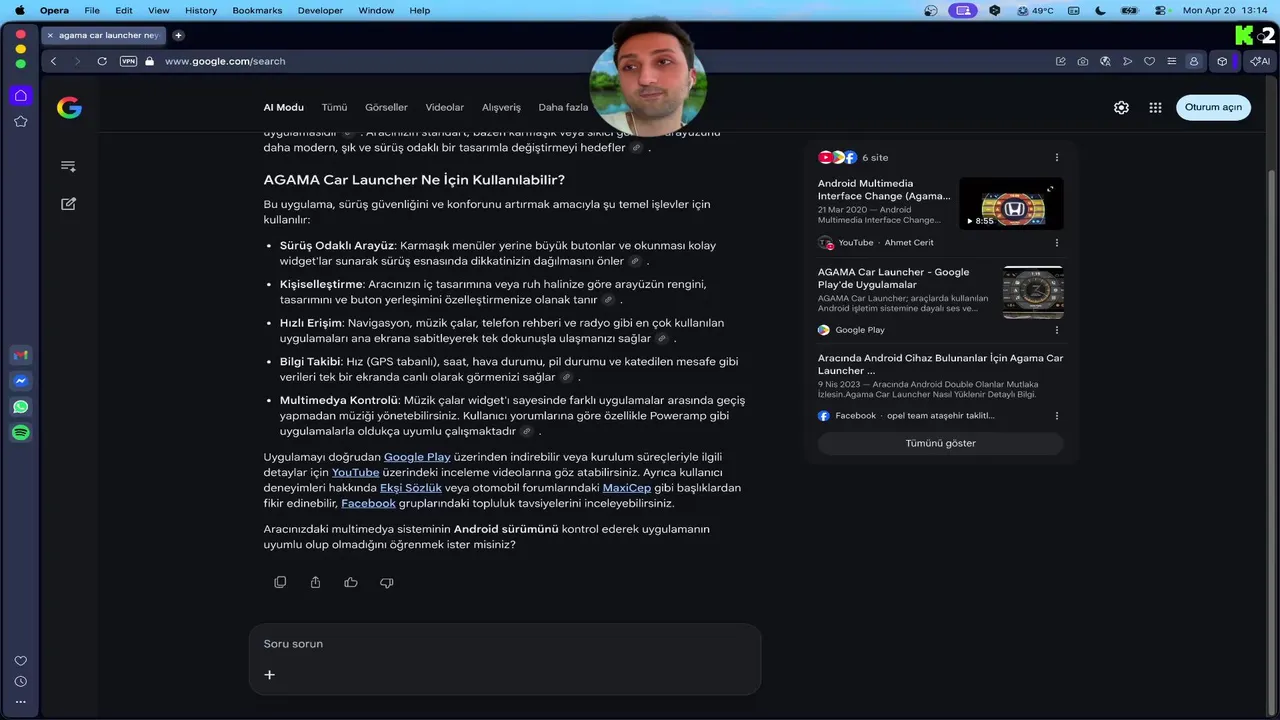Switch to the Alışveriş tab
The image size is (1280, 720).
[x=501, y=107]
